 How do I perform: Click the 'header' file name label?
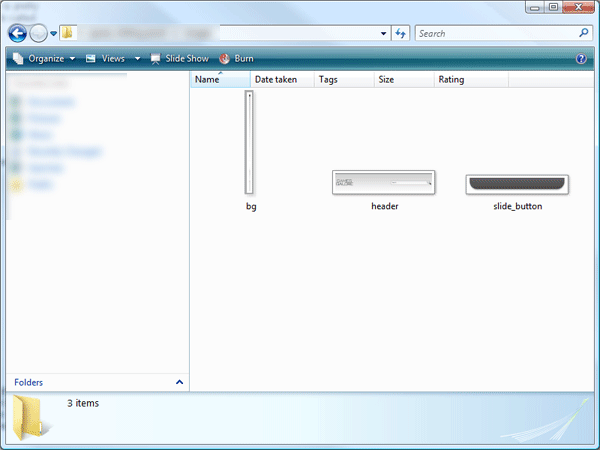click(385, 206)
